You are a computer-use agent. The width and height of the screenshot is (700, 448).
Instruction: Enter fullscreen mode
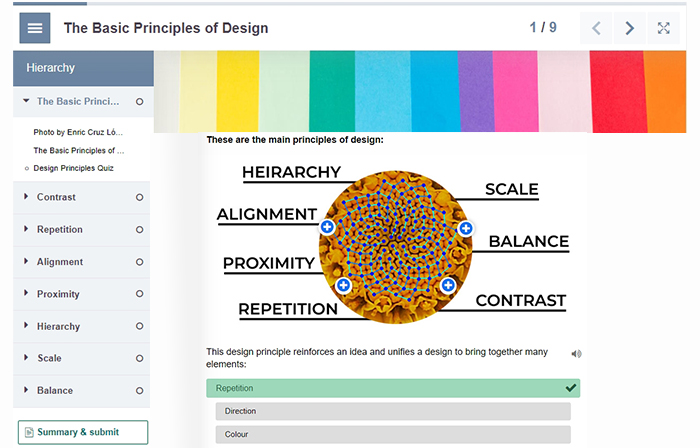tap(663, 28)
